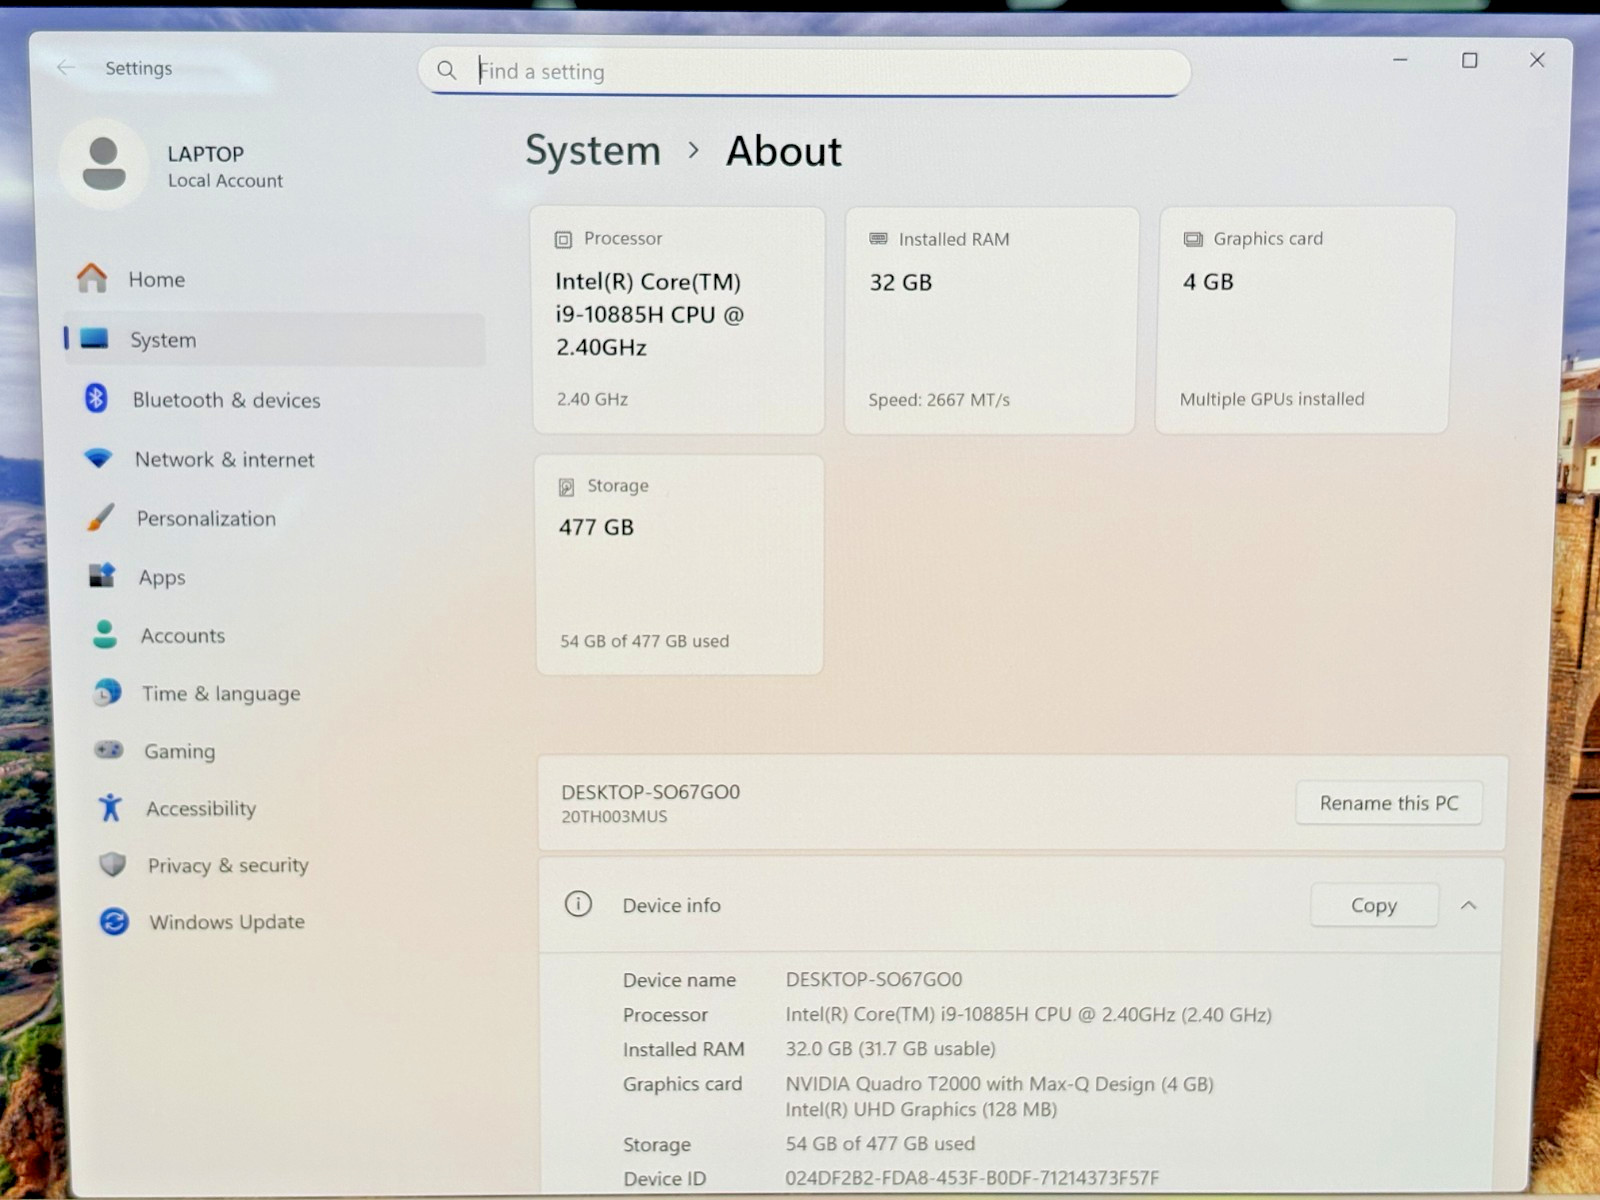Minimize the Settings window
1600x1200 pixels.
1400,60
